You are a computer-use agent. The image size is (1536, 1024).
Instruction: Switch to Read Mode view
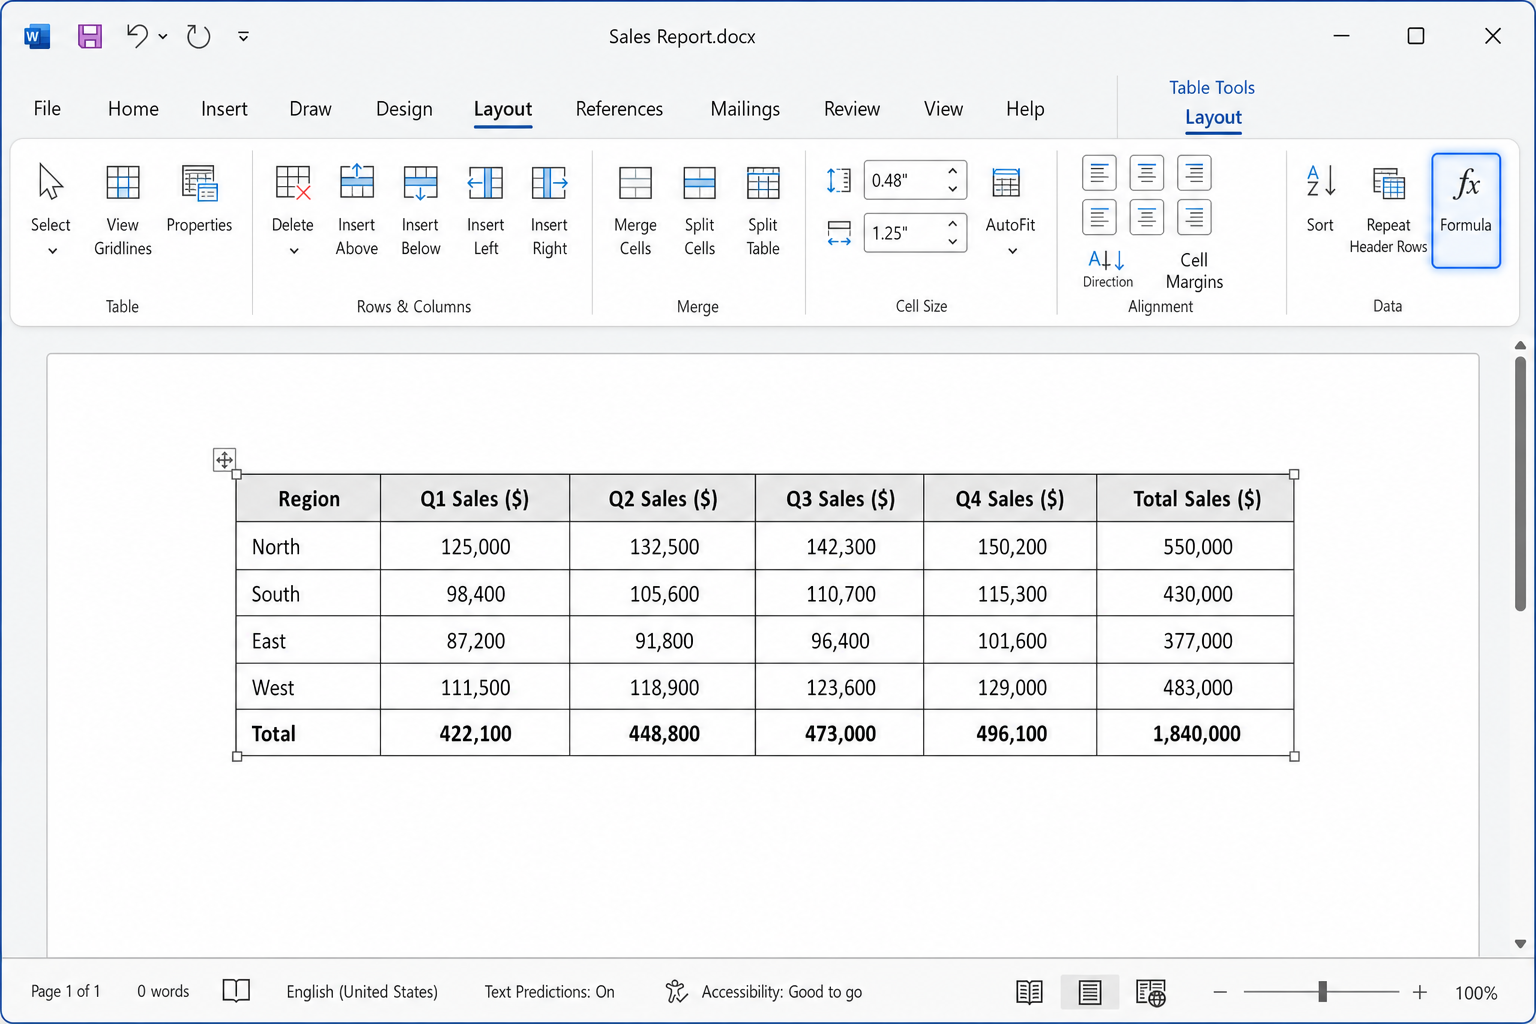coord(1029,992)
